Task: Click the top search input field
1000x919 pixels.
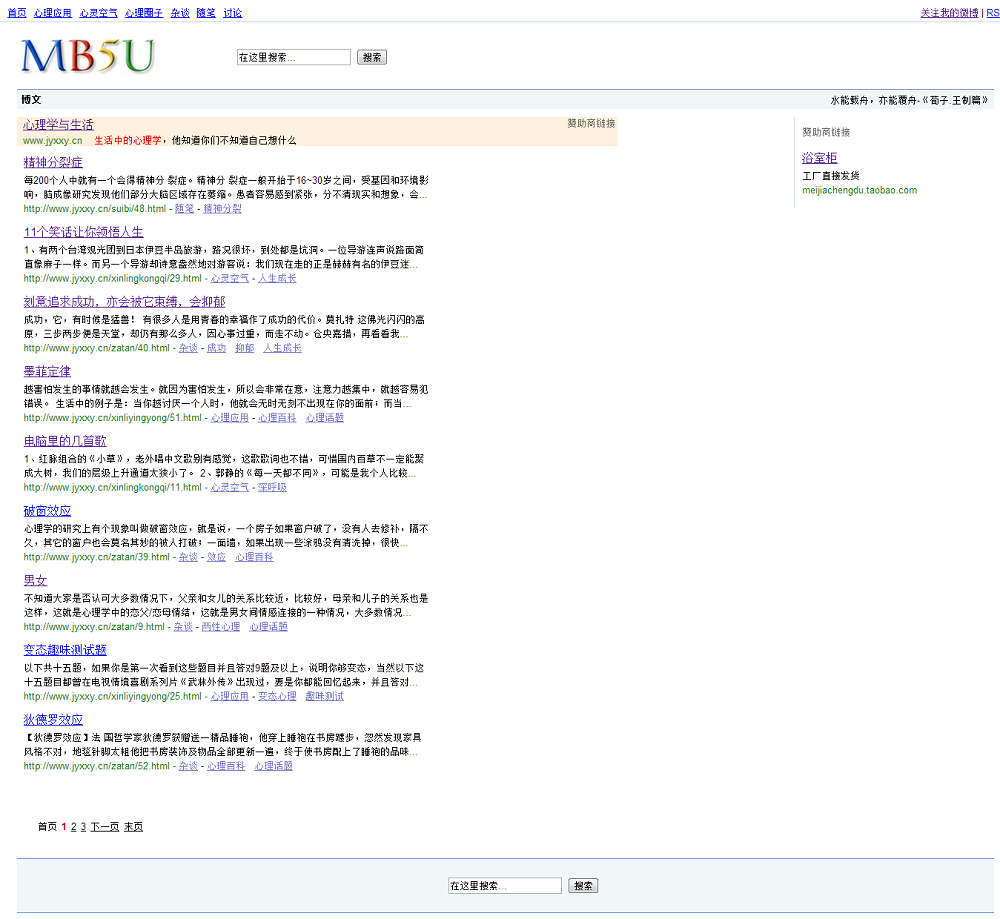Action: (x=293, y=58)
